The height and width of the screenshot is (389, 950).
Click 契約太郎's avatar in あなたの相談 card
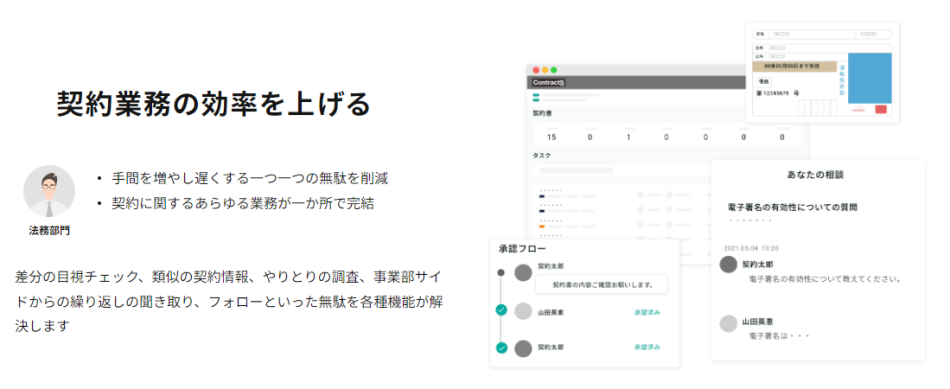pyautogui.click(x=728, y=265)
